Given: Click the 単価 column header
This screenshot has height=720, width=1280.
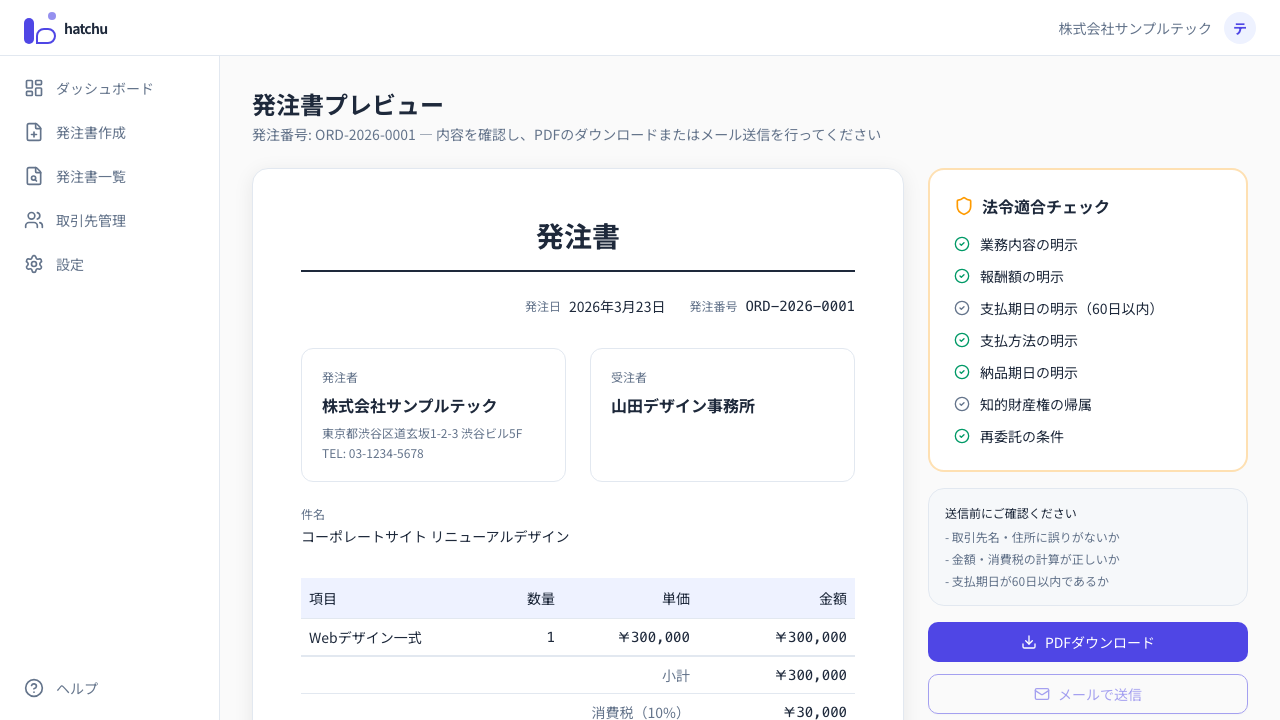Looking at the screenshot, I should tap(676, 598).
